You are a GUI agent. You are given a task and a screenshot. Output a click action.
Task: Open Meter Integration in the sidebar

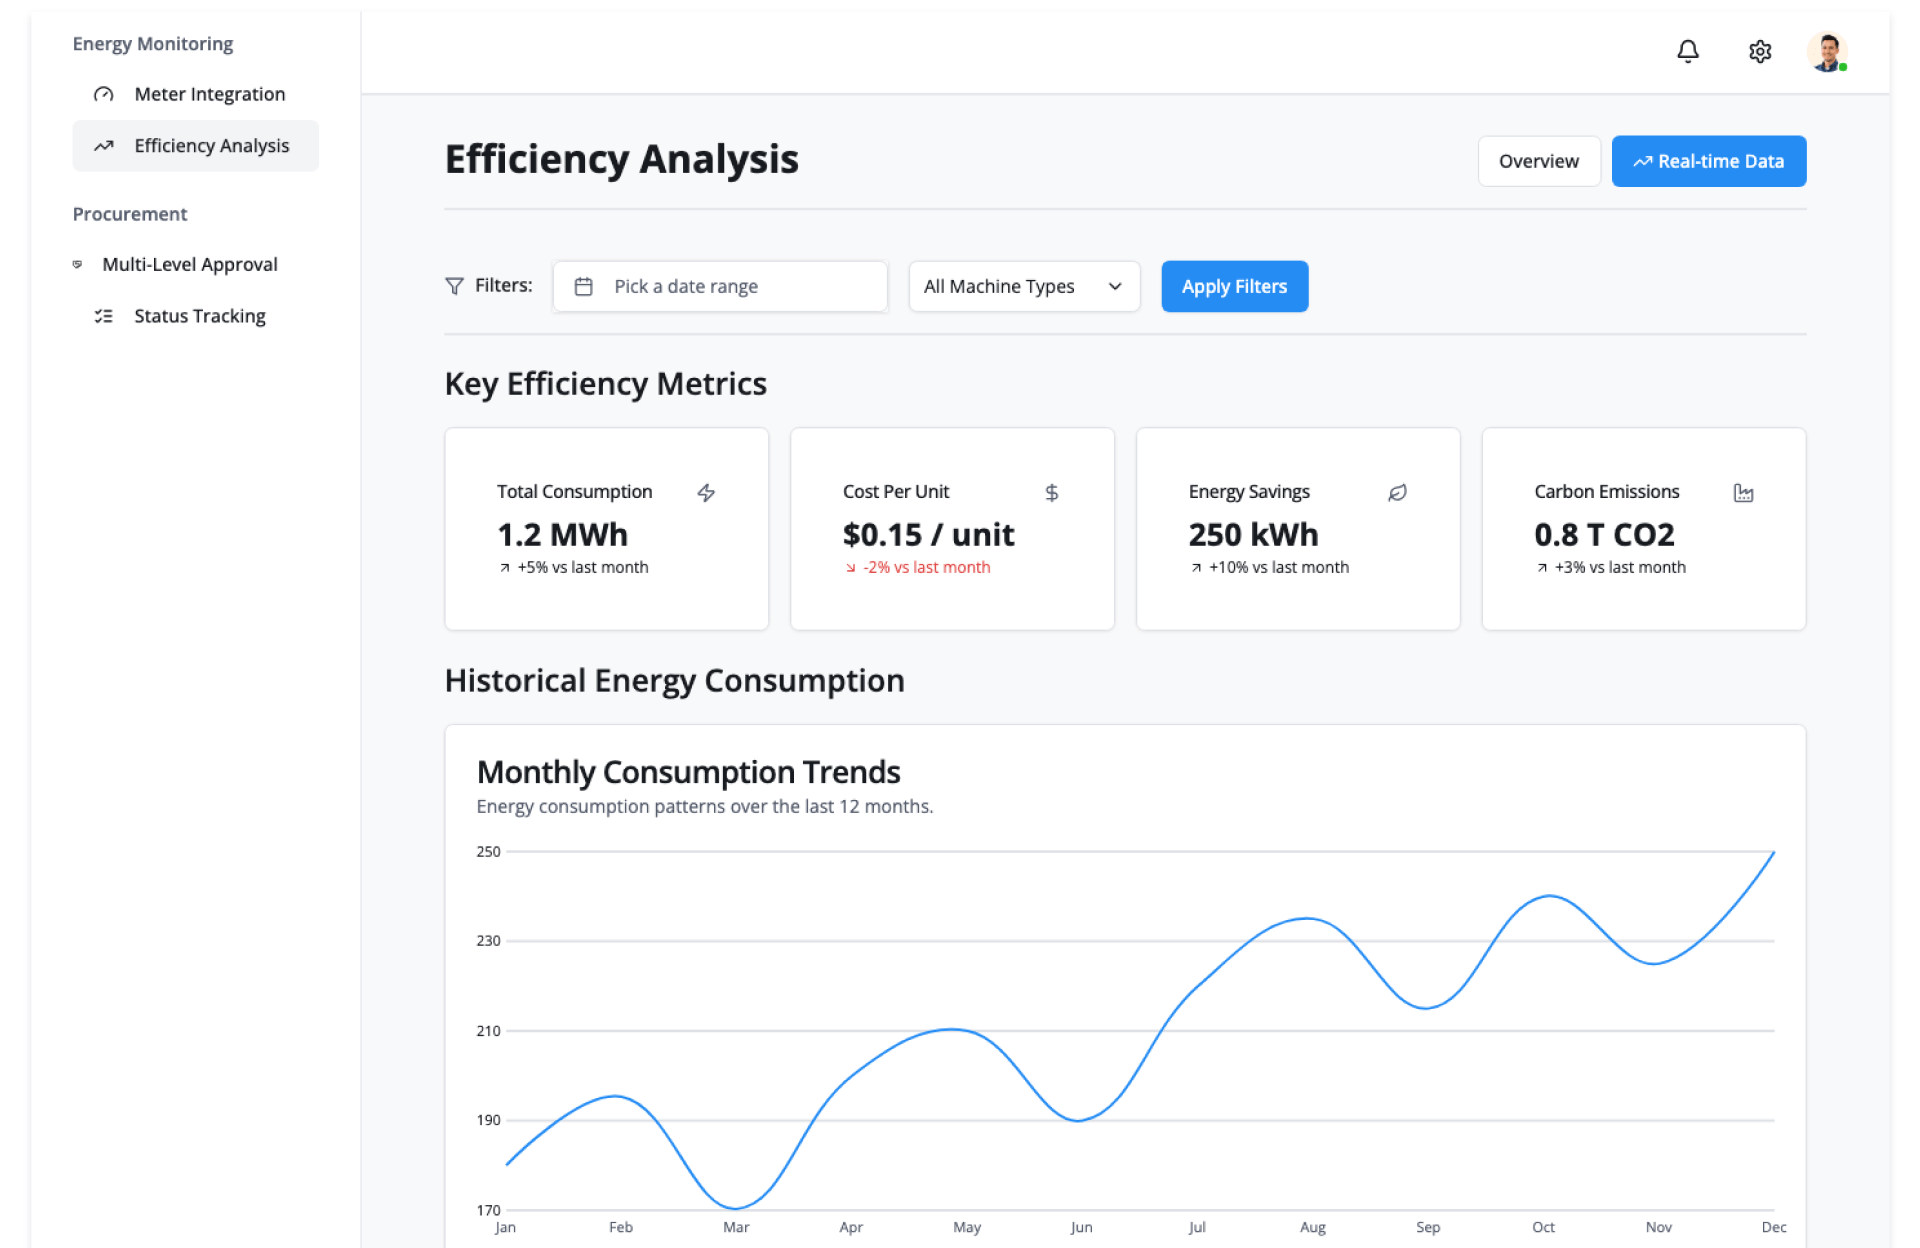point(209,94)
